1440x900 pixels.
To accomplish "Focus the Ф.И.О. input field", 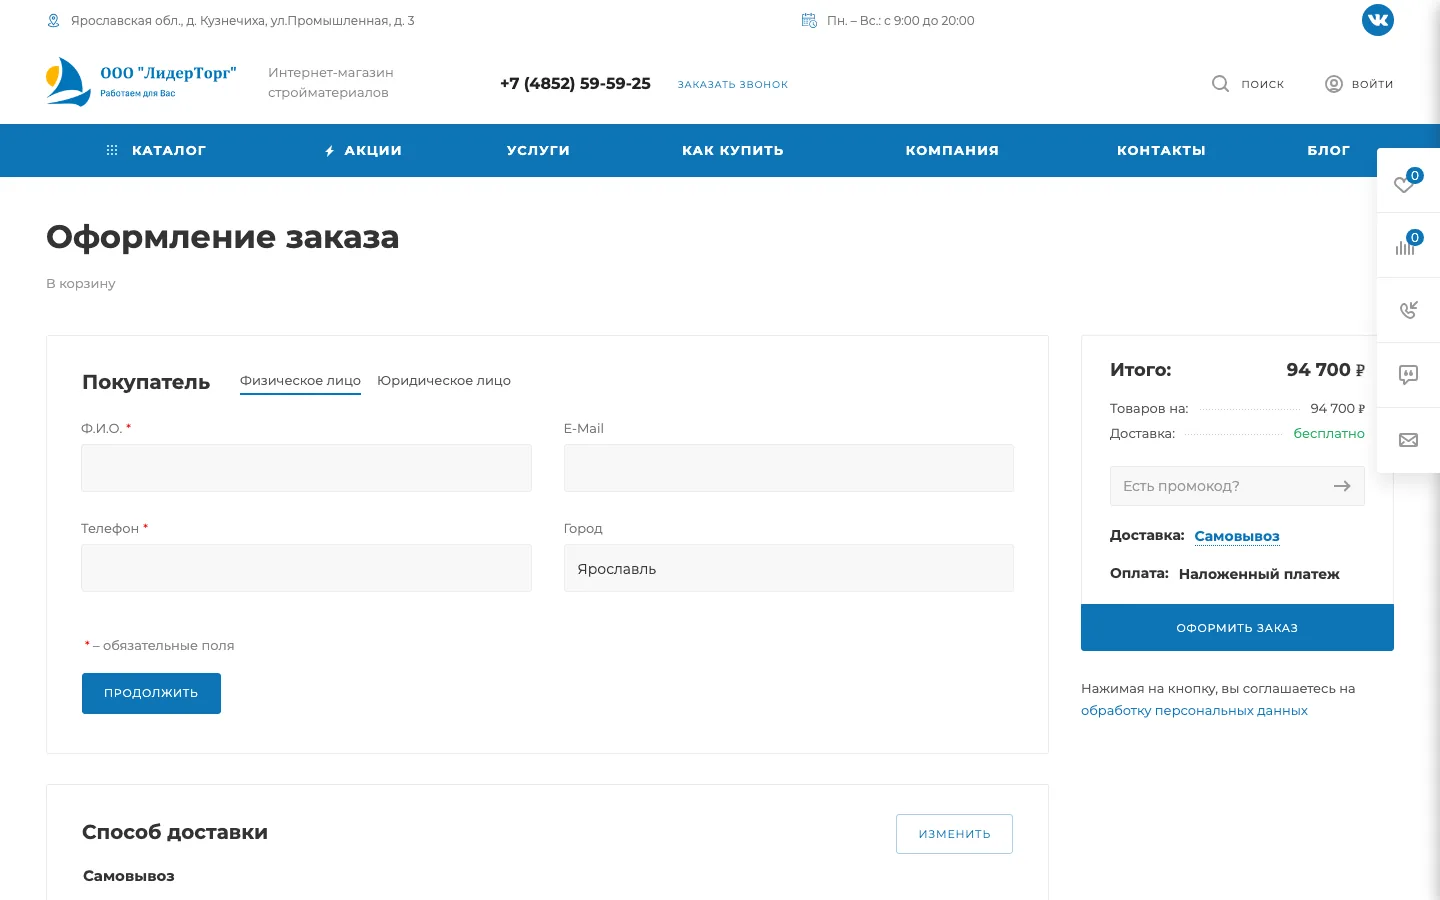I will click(306, 468).
